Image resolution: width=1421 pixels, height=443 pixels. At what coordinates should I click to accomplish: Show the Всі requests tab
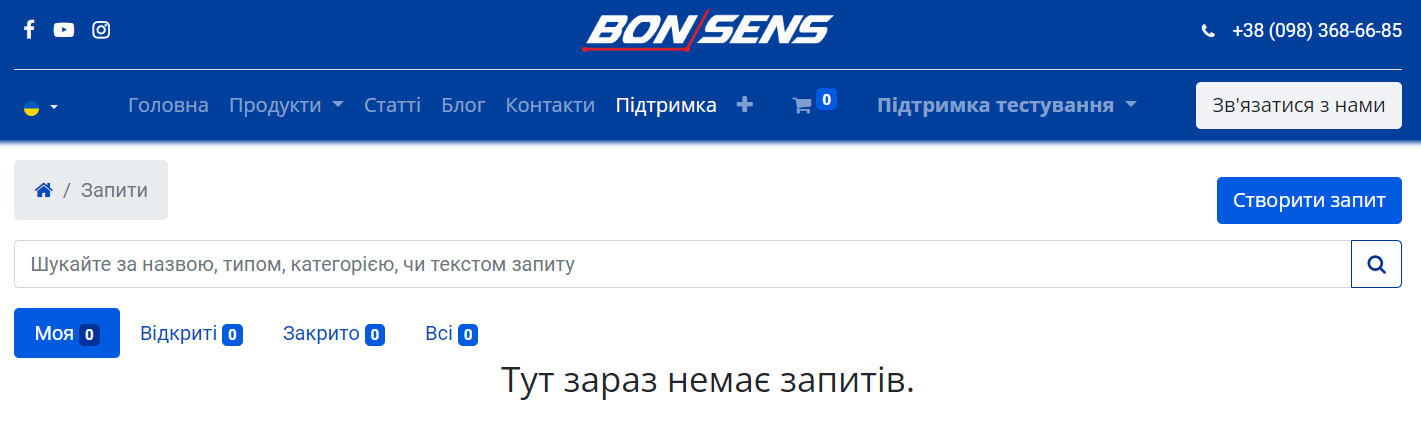451,333
